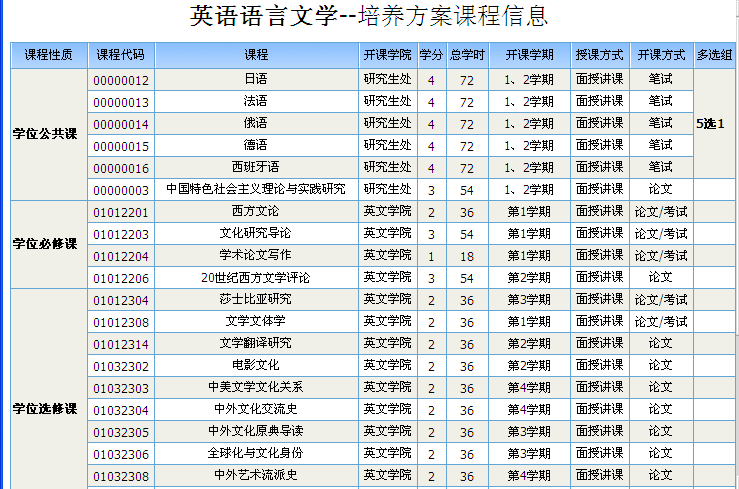Select the 西班牙语 course row

pos(256,168)
